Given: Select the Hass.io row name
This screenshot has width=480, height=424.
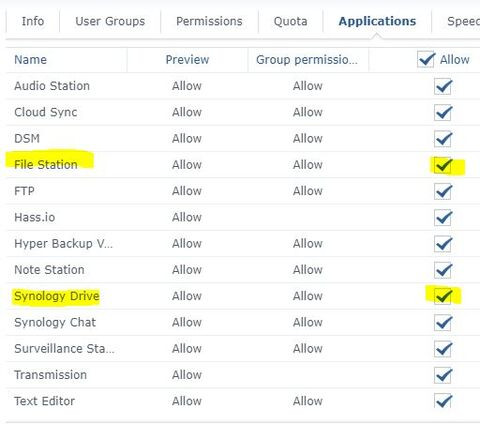Looking at the screenshot, I should 35,217.
